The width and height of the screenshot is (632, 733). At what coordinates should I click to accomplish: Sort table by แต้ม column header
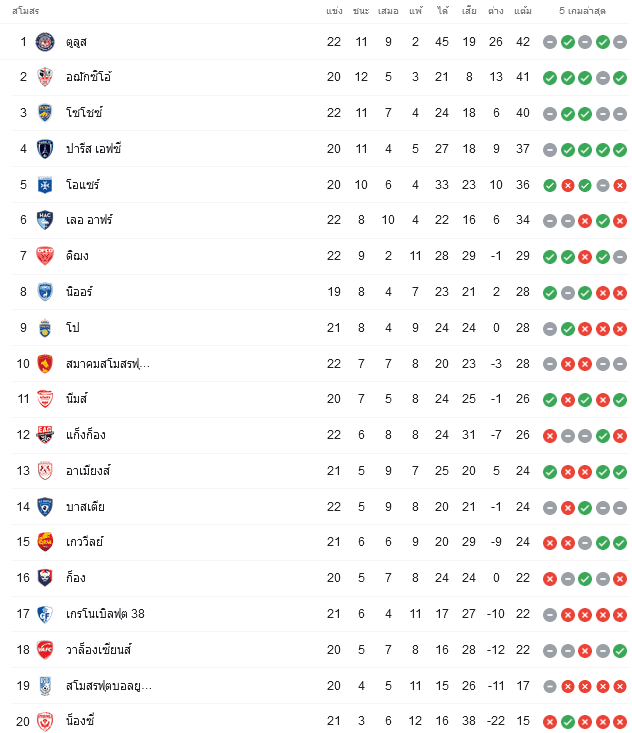[523, 11]
